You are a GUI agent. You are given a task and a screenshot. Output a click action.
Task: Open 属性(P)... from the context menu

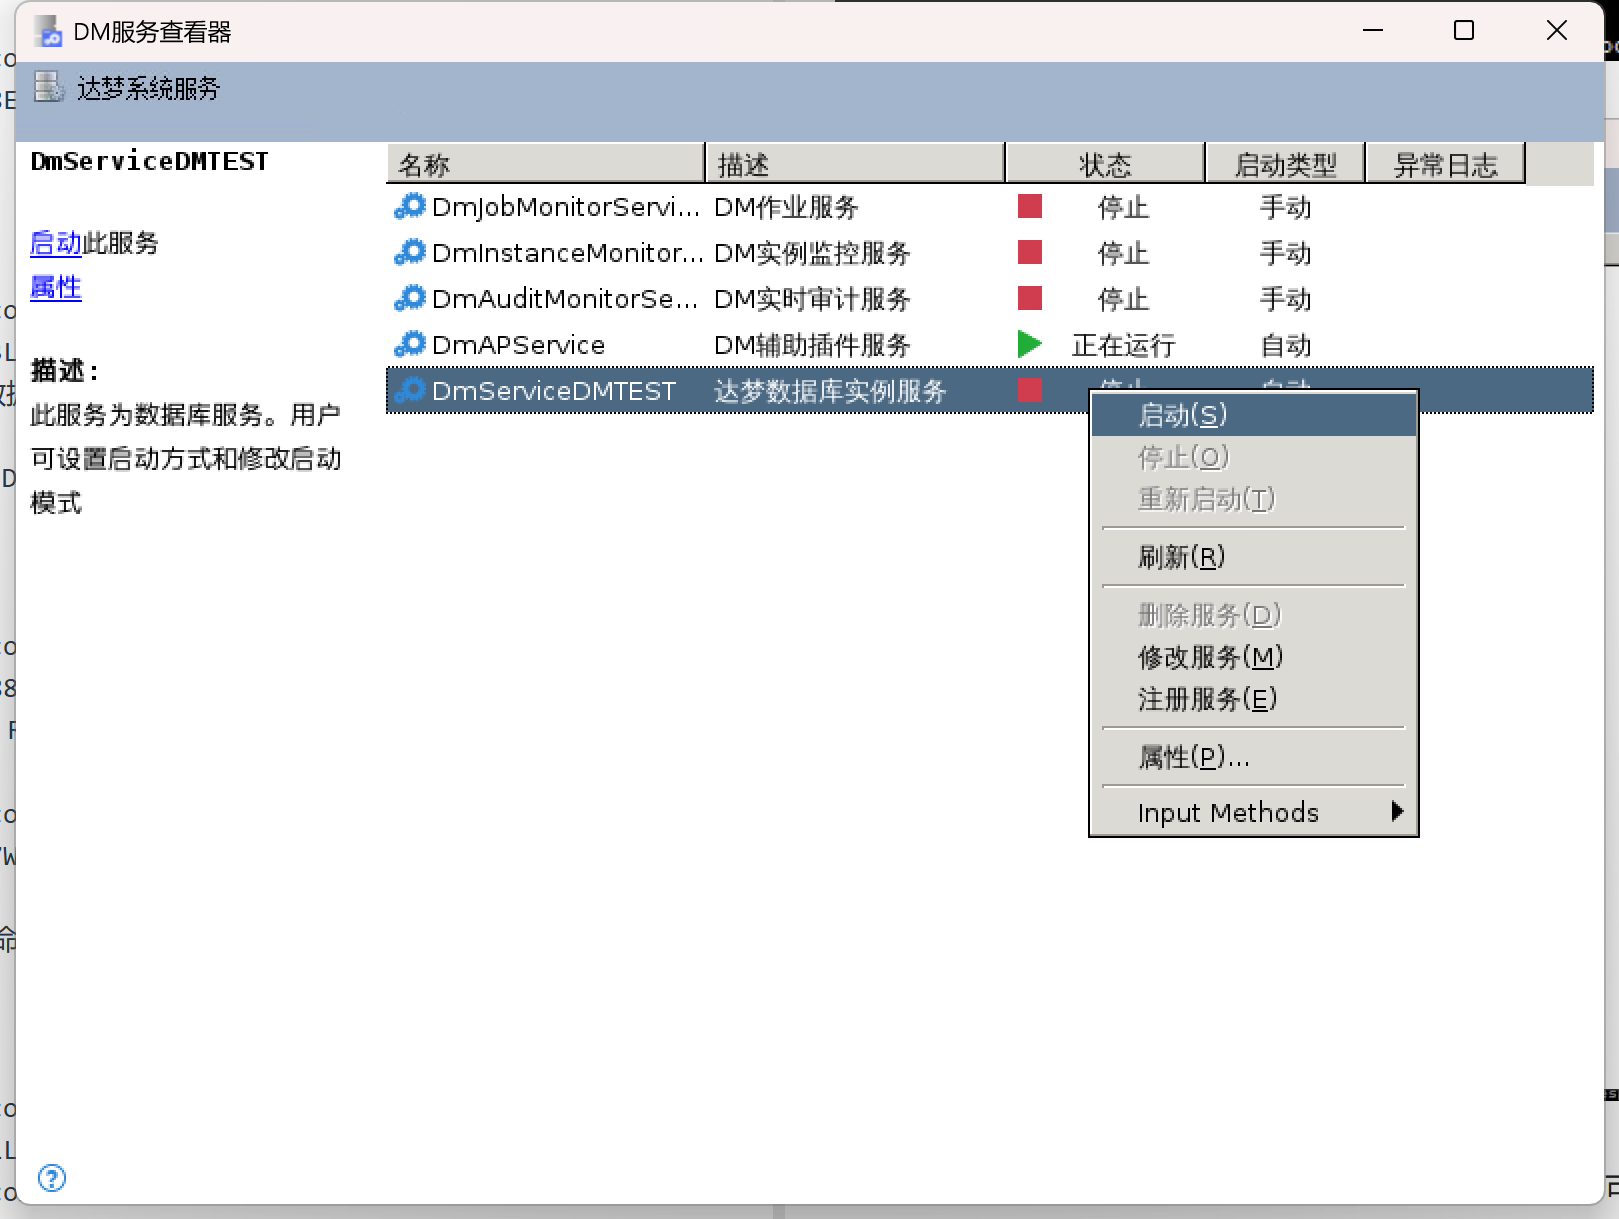(1254, 757)
